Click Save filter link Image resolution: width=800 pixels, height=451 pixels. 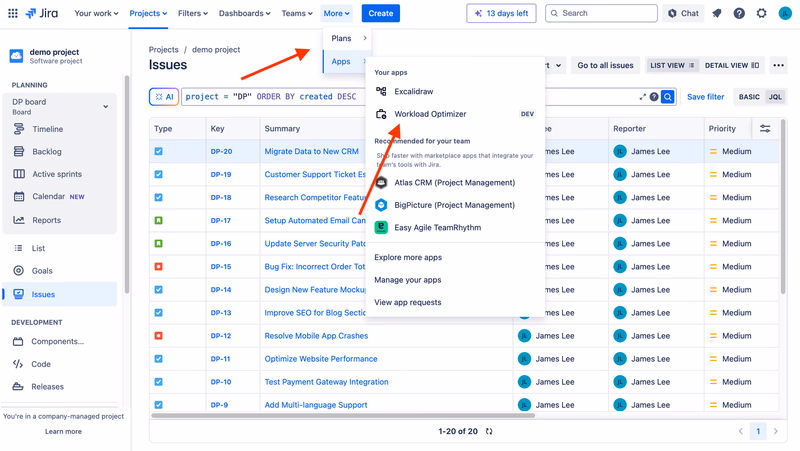tap(705, 97)
